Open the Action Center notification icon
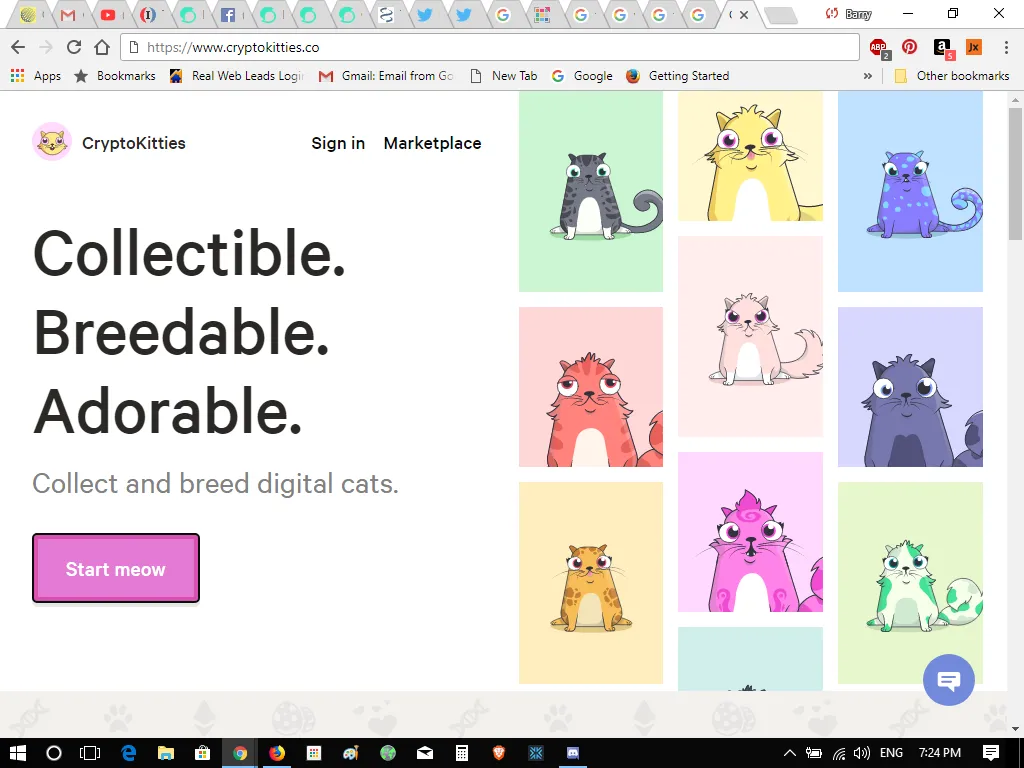The height and width of the screenshot is (768, 1024). click(x=991, y=753)
